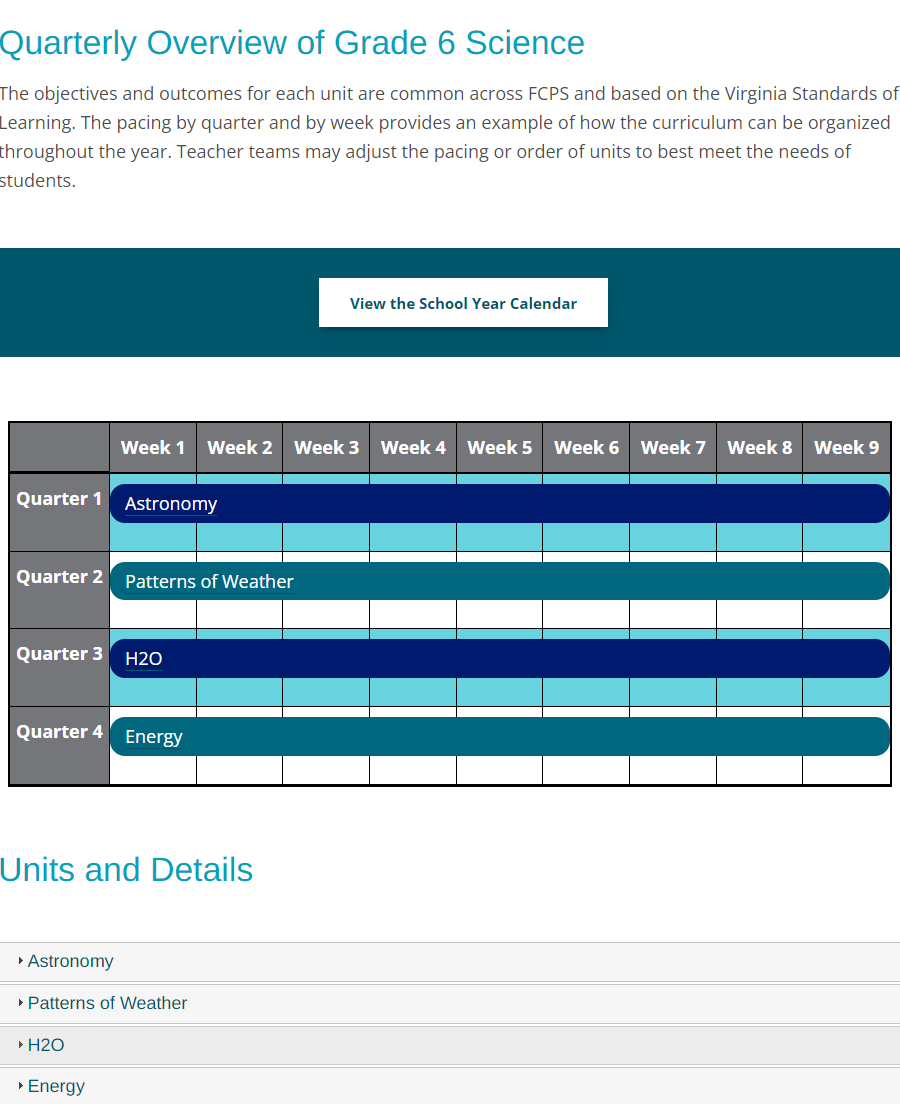Viewport: 900px width, 1104px height.
Task: Select the Week 5 column header
Action: (x=499, y=448)
